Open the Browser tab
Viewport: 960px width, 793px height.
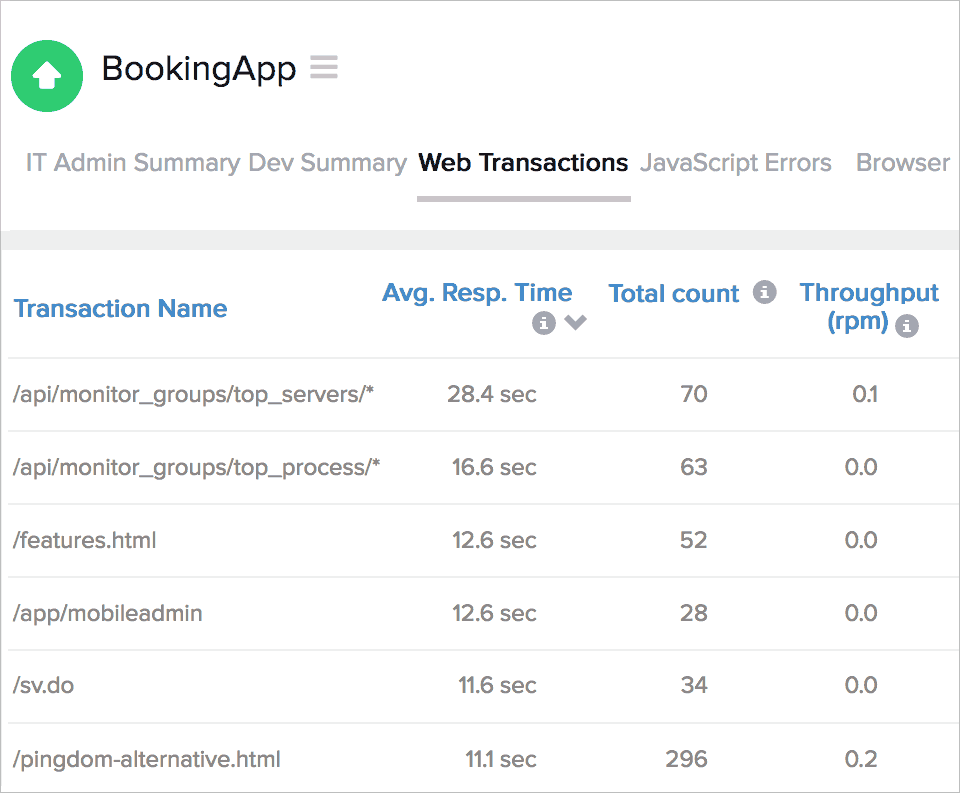pyautogui.click(x=902, y=163)
